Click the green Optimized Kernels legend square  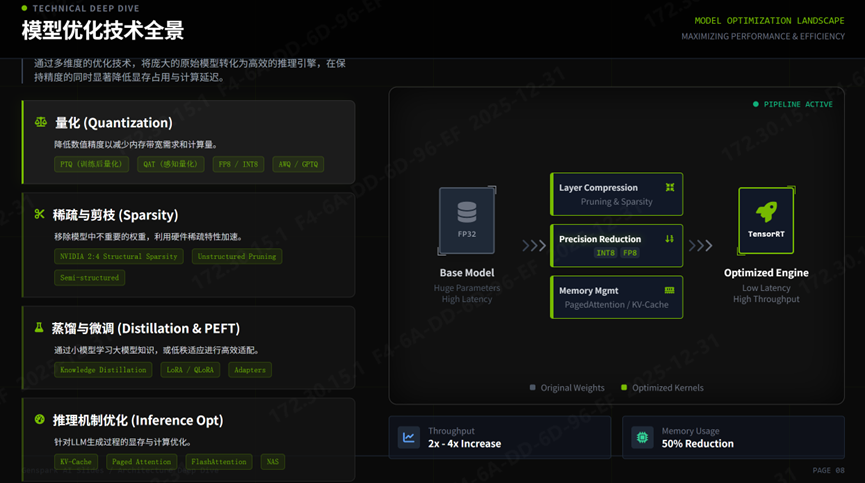[x=624, y=387]
